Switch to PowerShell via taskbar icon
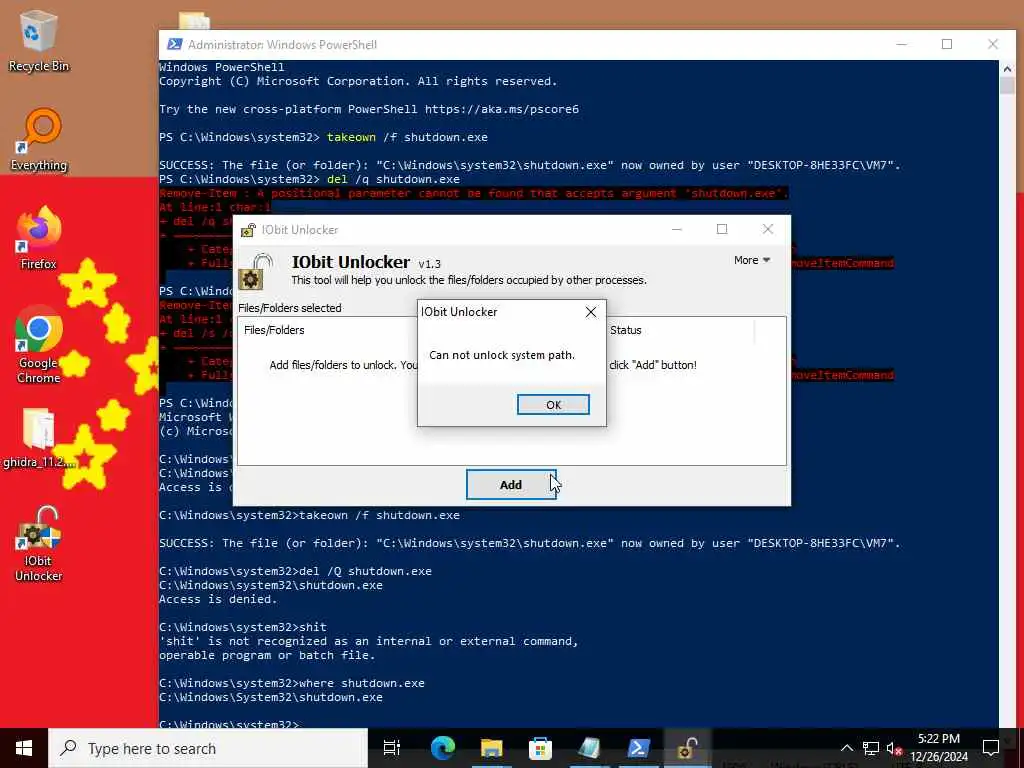Image resolution: width=1024 pixels, height=768 pixels. (638, 748)
